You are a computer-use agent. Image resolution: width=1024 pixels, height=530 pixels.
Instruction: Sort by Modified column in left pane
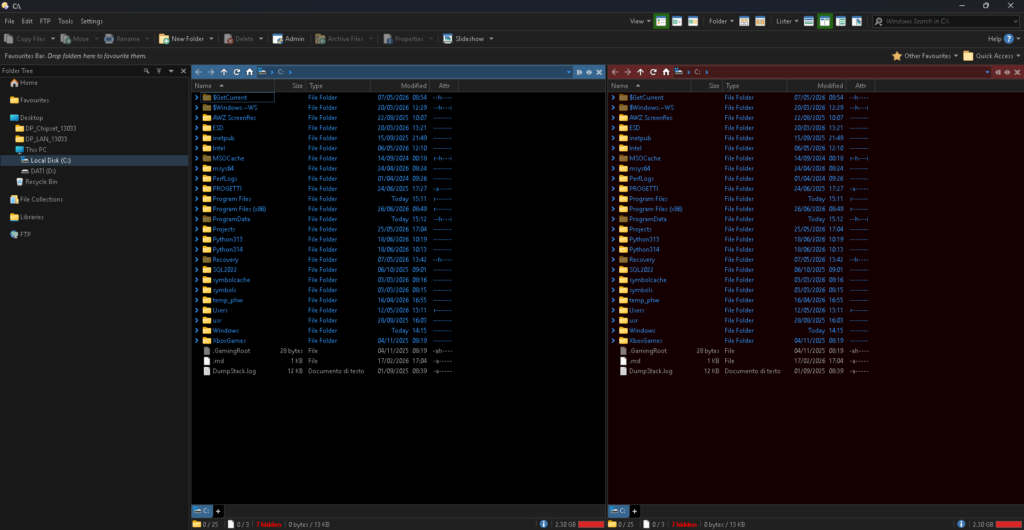coord(400,86)
